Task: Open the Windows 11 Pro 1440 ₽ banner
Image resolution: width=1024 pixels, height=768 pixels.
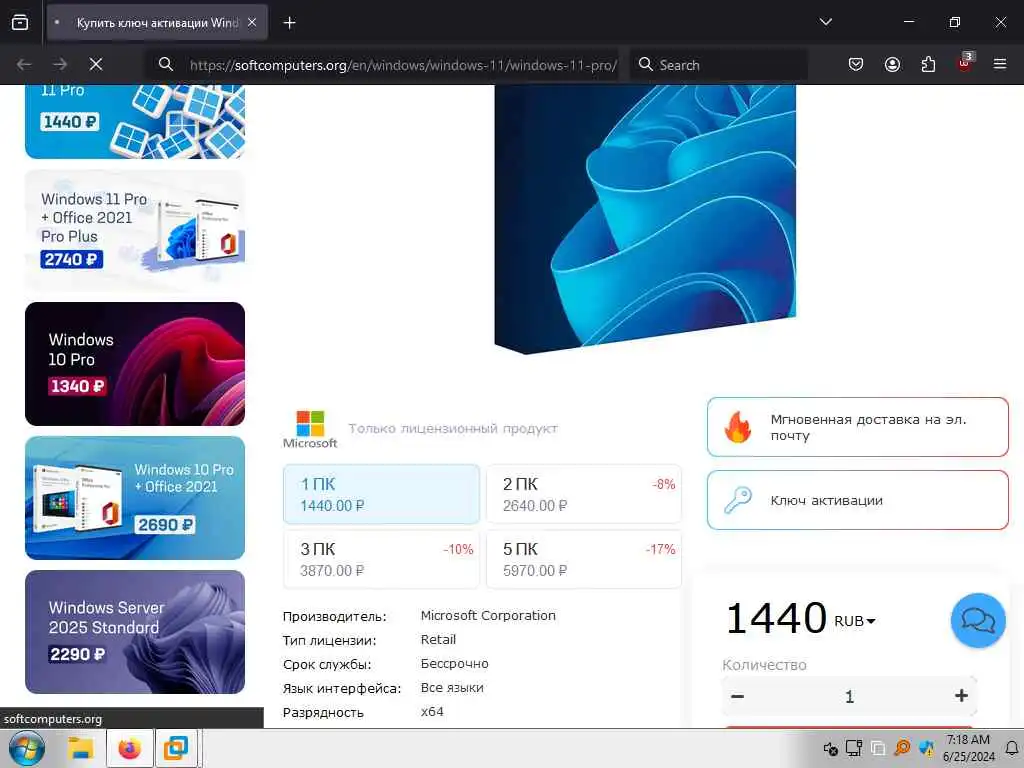Action: coord(135,121)
